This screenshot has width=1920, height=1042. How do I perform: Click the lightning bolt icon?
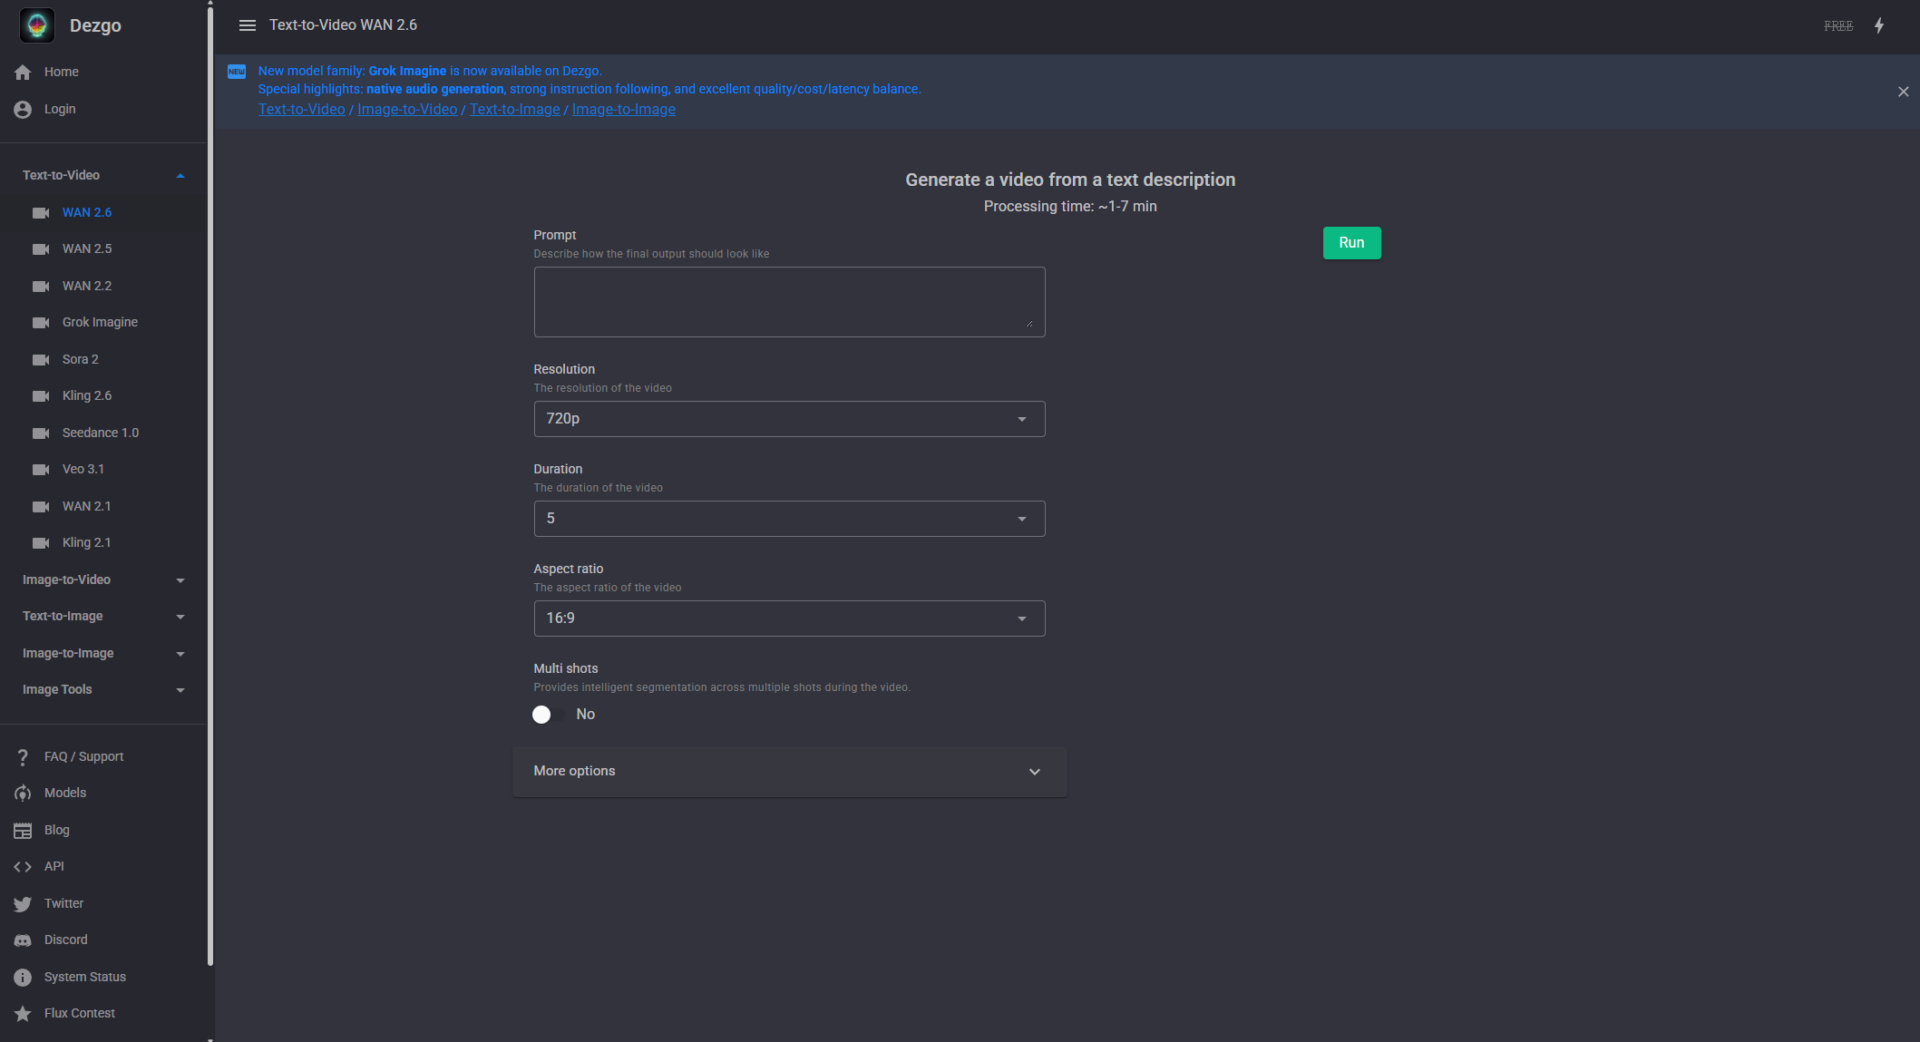pos(1879,25)
